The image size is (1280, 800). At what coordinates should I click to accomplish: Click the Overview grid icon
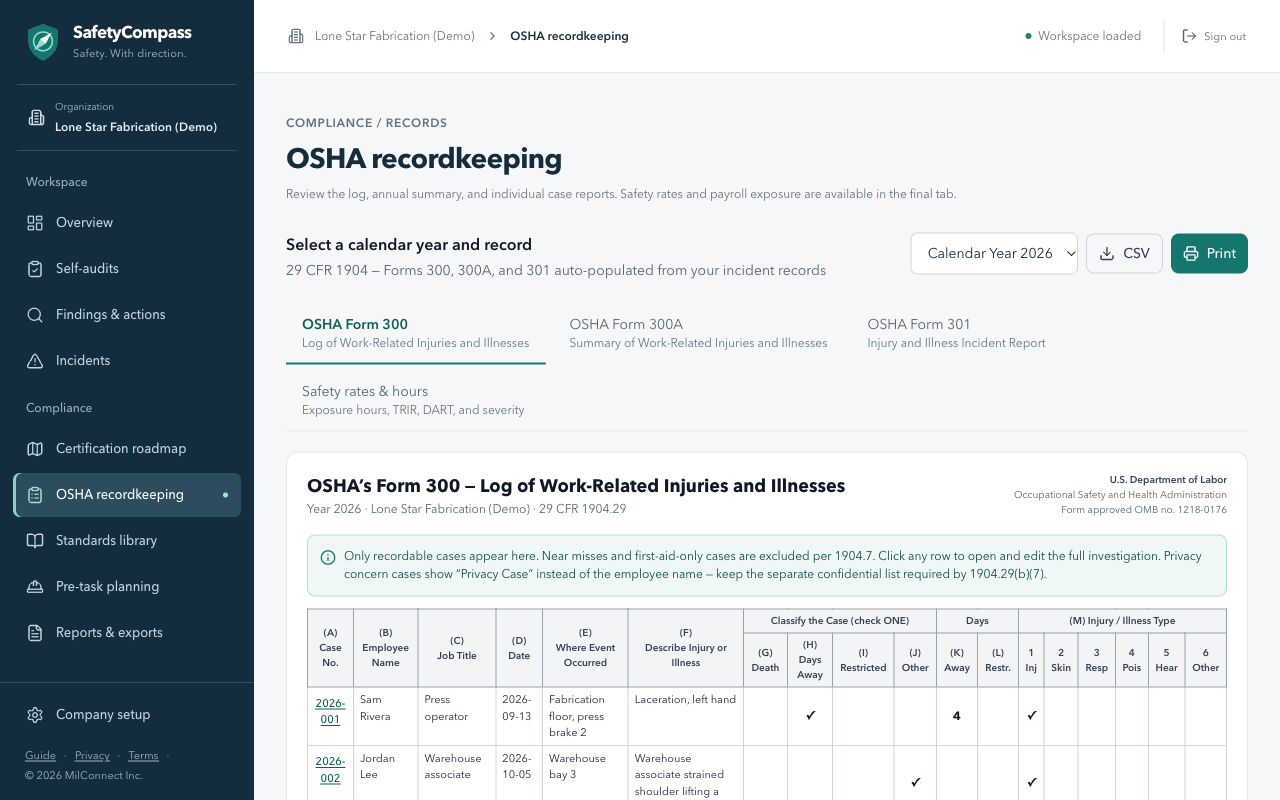35,223
